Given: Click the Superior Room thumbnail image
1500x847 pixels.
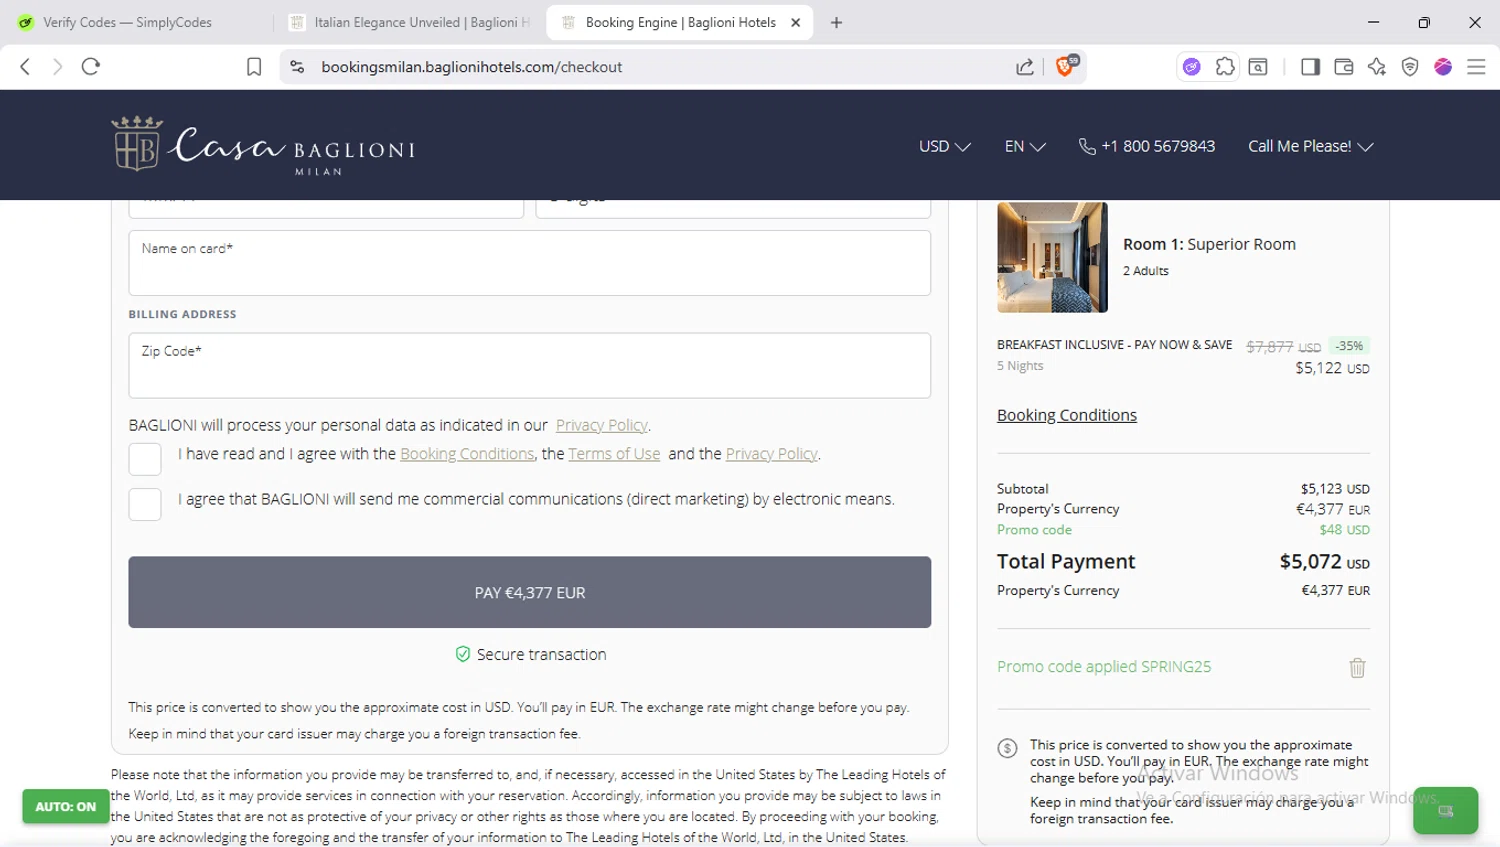Looking at the screenshot, I should click(1052, 257).
